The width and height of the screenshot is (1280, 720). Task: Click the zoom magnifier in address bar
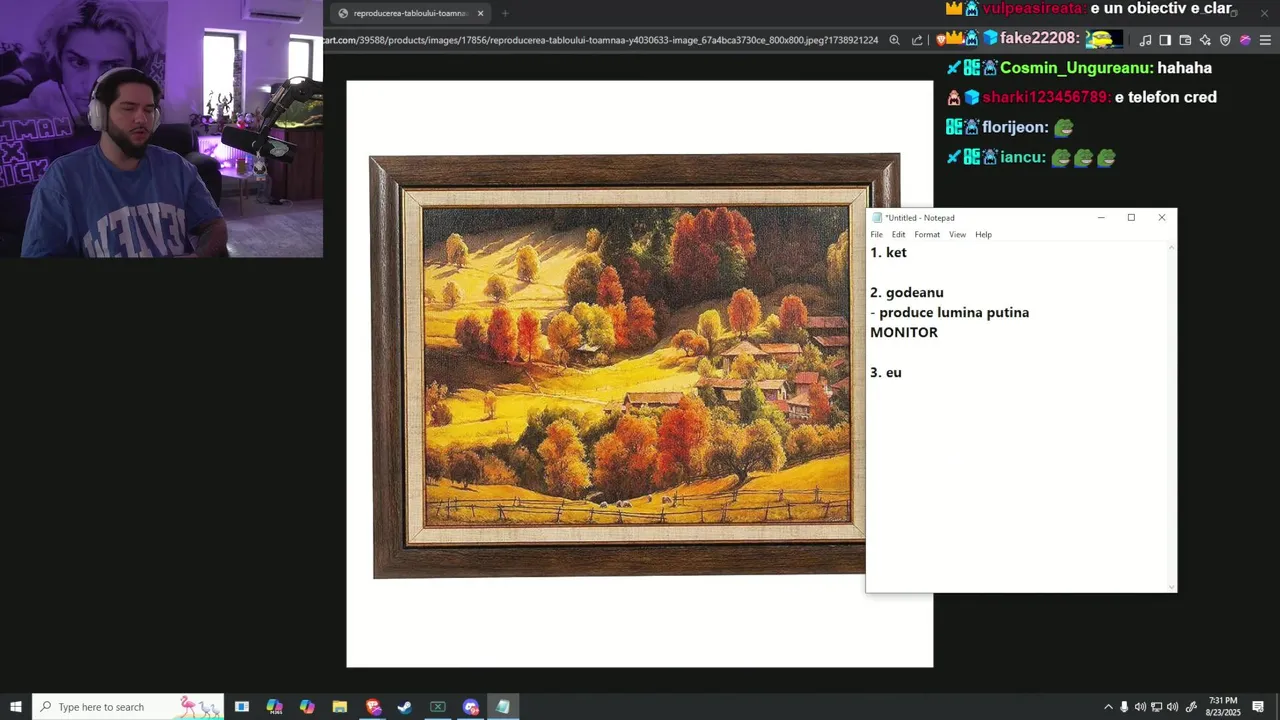pos(894,40)
